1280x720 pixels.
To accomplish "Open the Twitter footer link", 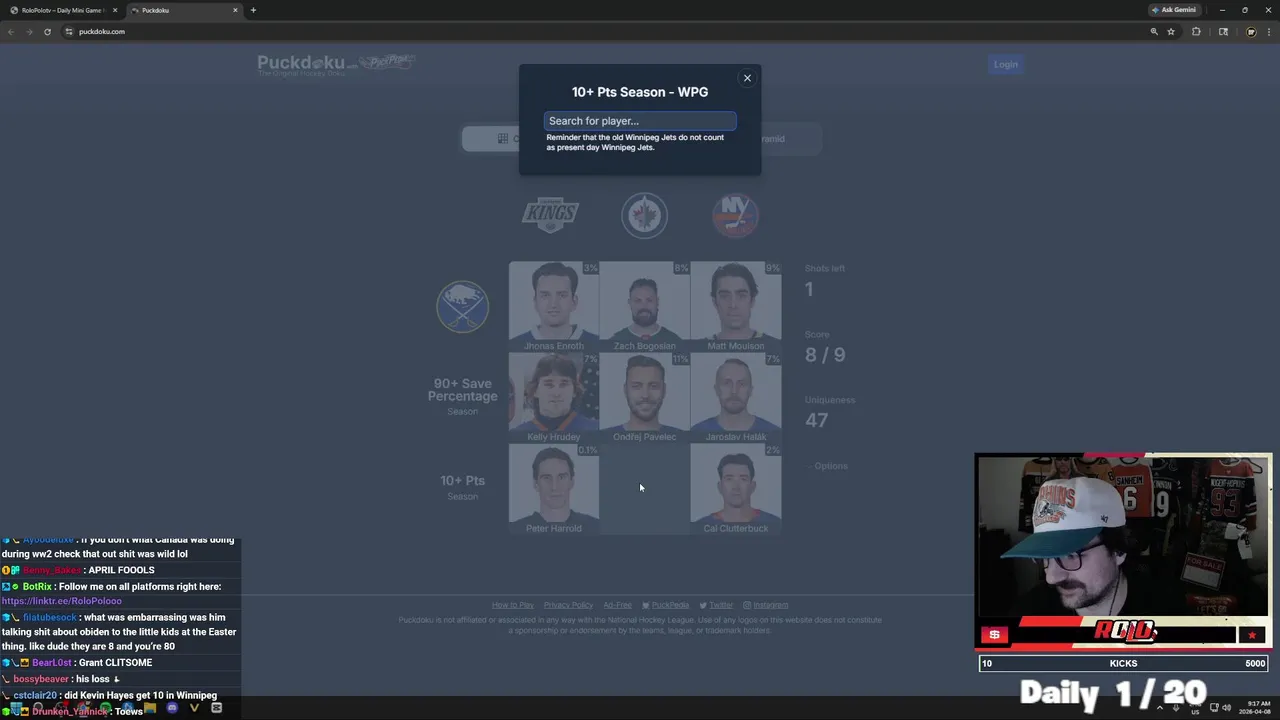I will 716,605.
